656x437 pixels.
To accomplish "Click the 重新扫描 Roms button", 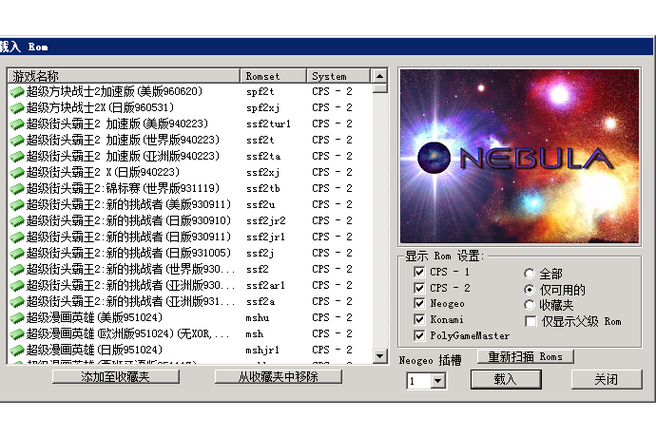I will tap(525, 357).
